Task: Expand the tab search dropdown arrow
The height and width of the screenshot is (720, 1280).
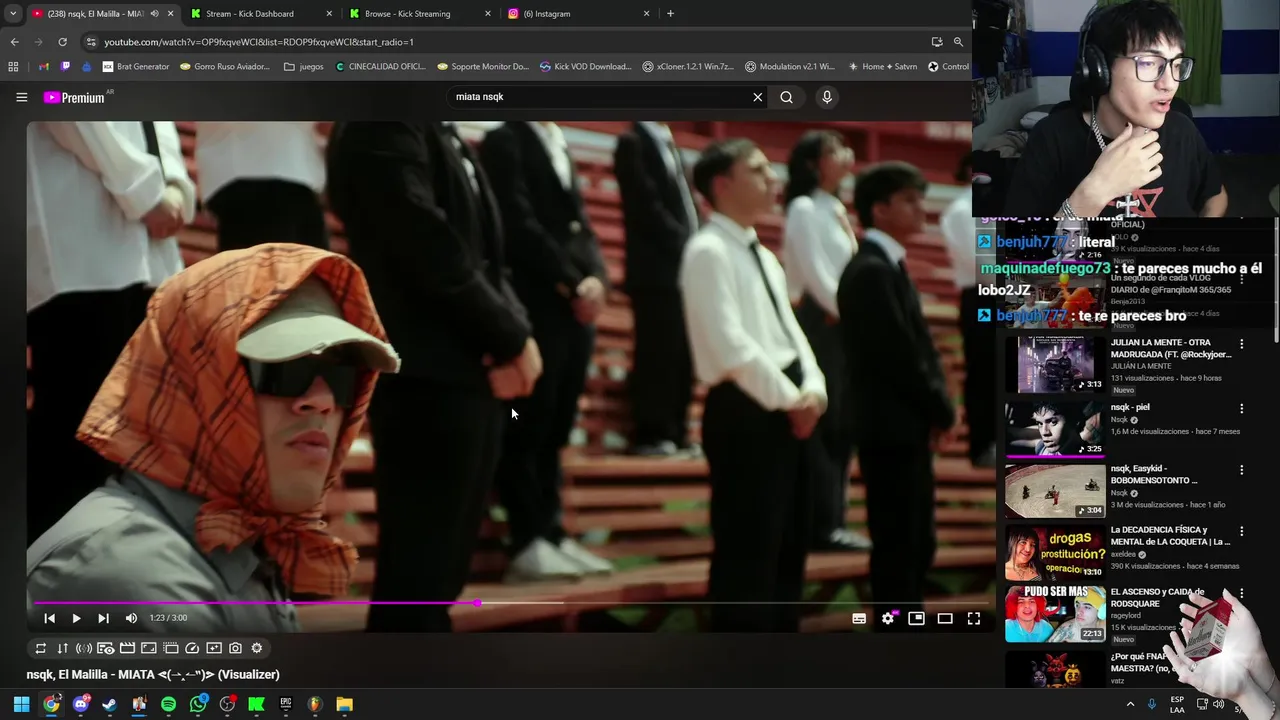Action: point(13,14)
